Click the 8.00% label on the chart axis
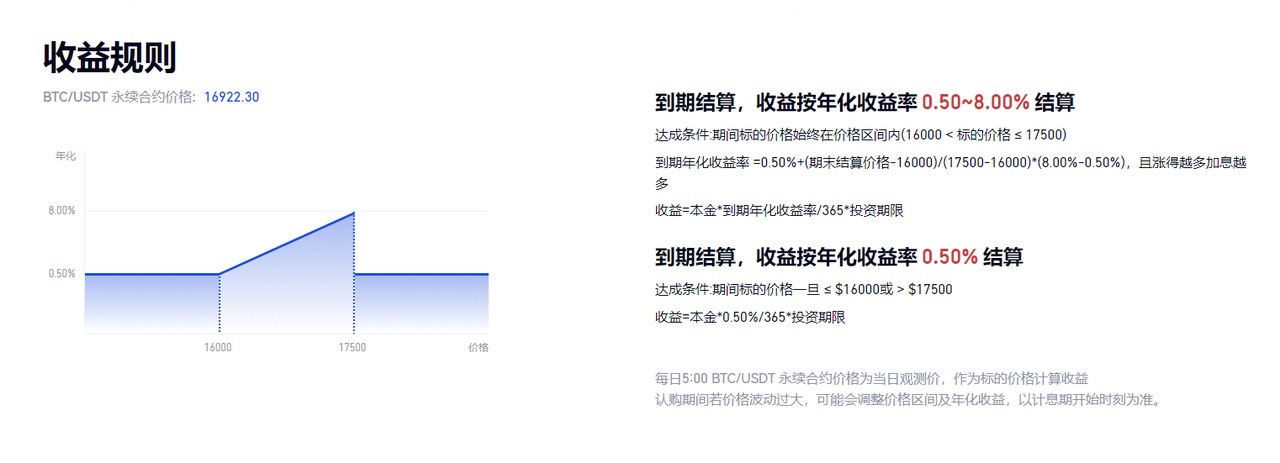This screenshot has height=463, width=1280. point(62,211)
